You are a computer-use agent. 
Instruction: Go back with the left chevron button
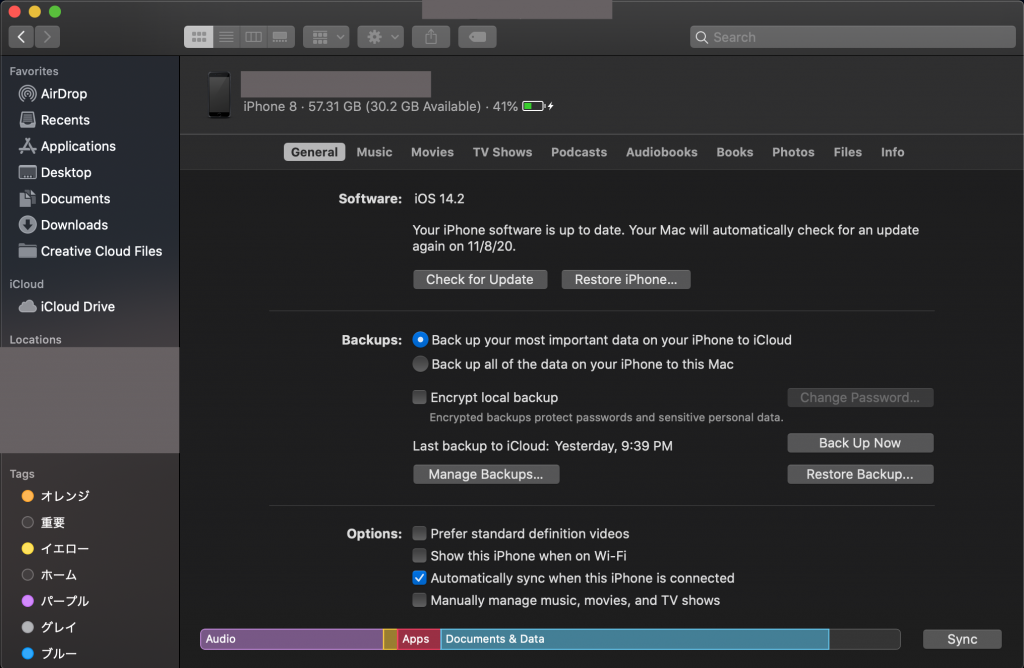(x=21, y=37)
